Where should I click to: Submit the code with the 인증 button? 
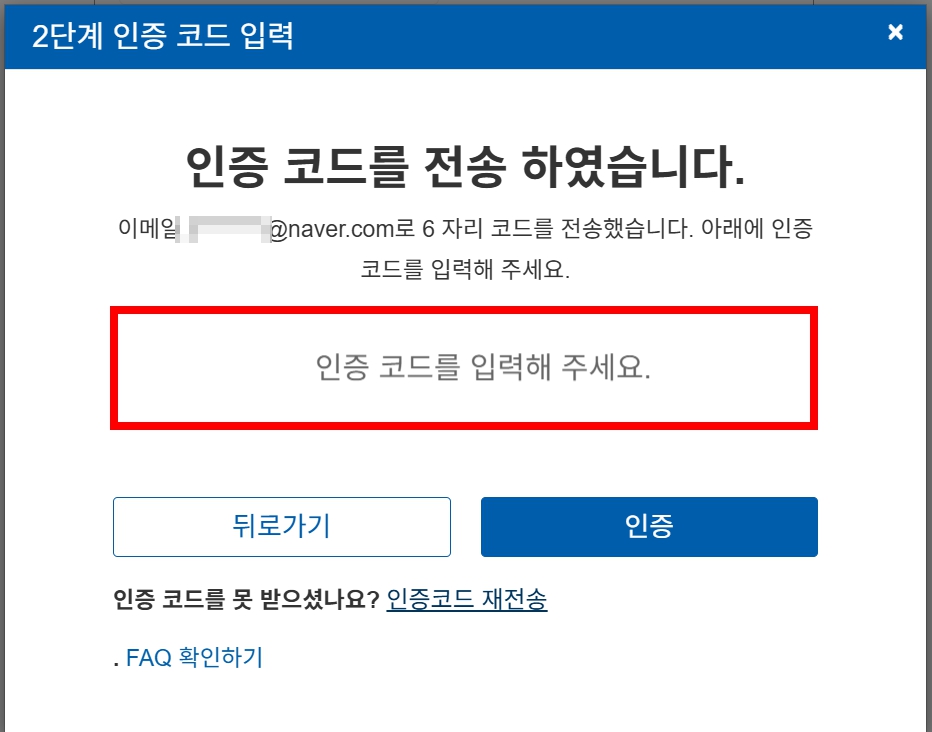tap(649, 527)
